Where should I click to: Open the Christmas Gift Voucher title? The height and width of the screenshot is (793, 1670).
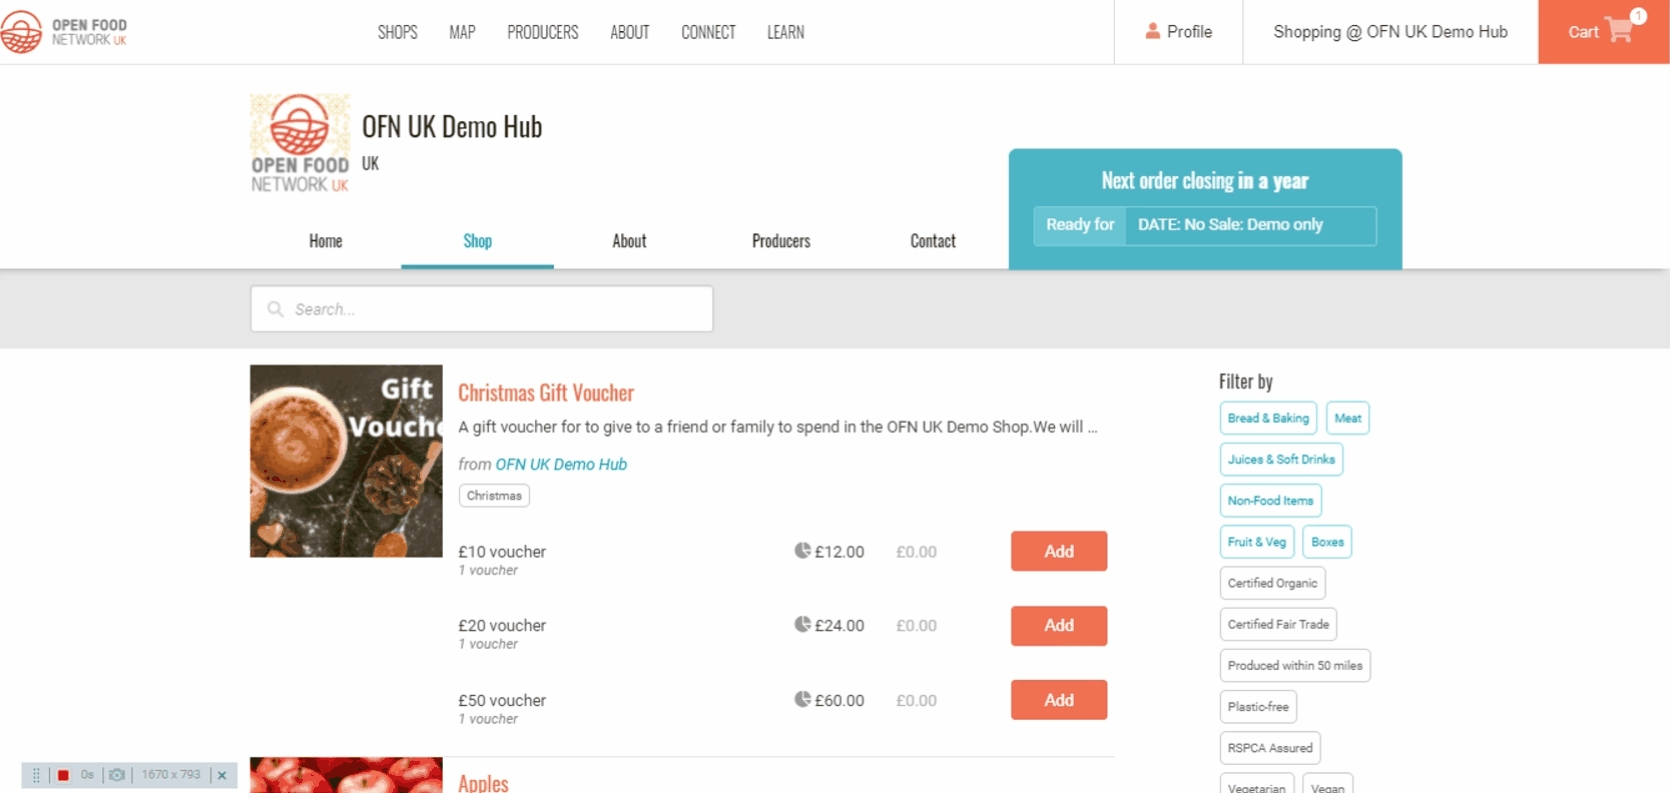pos(546,393)
